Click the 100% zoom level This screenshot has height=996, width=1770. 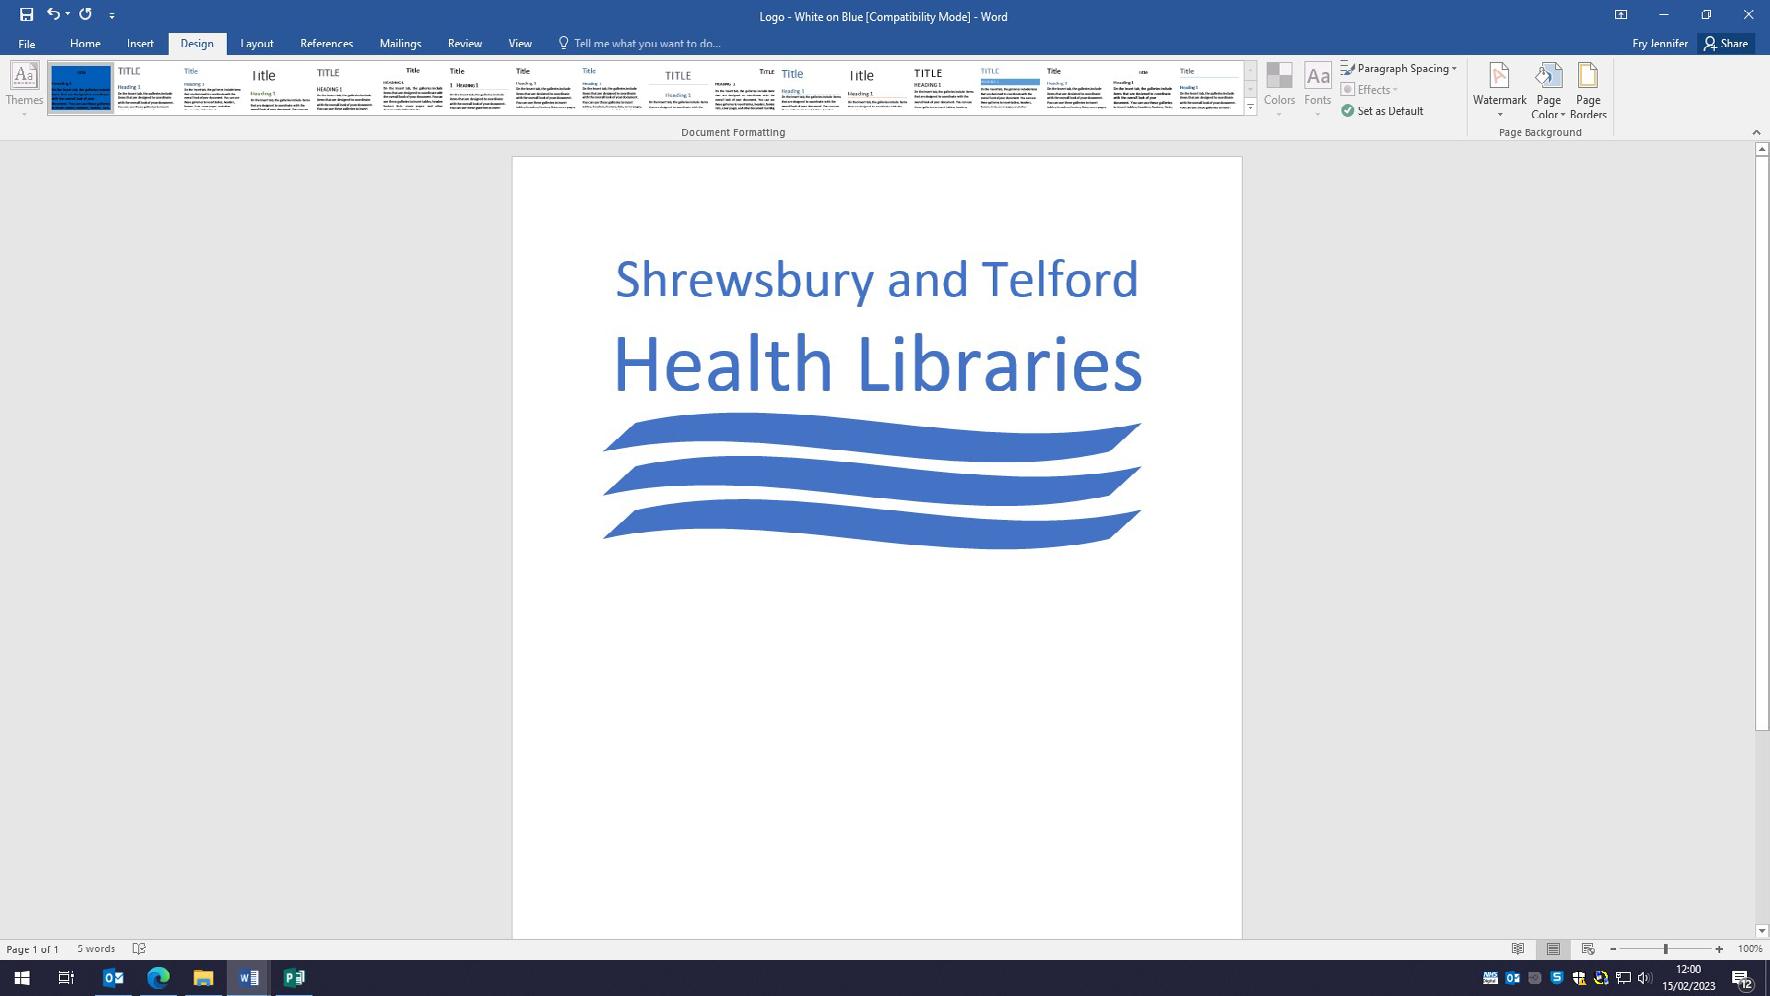(1750, 949)
